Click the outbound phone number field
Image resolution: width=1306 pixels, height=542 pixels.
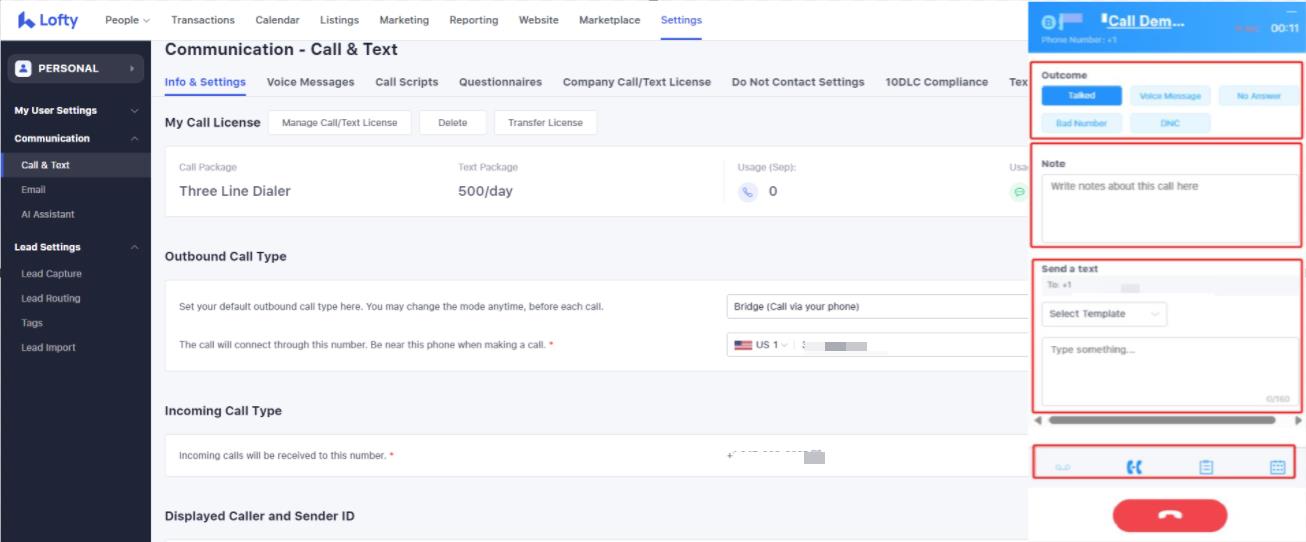pos(913,345)
